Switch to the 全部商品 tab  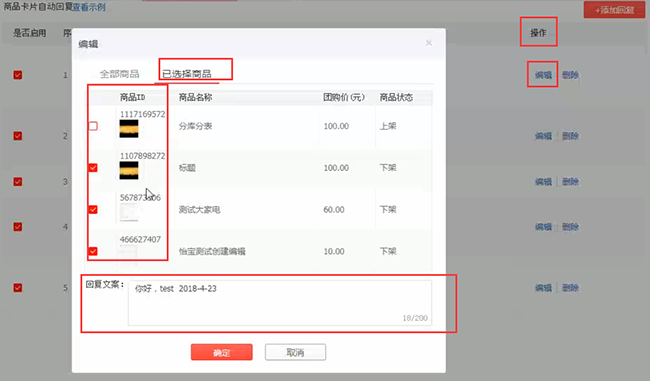(x=119, y=74)
